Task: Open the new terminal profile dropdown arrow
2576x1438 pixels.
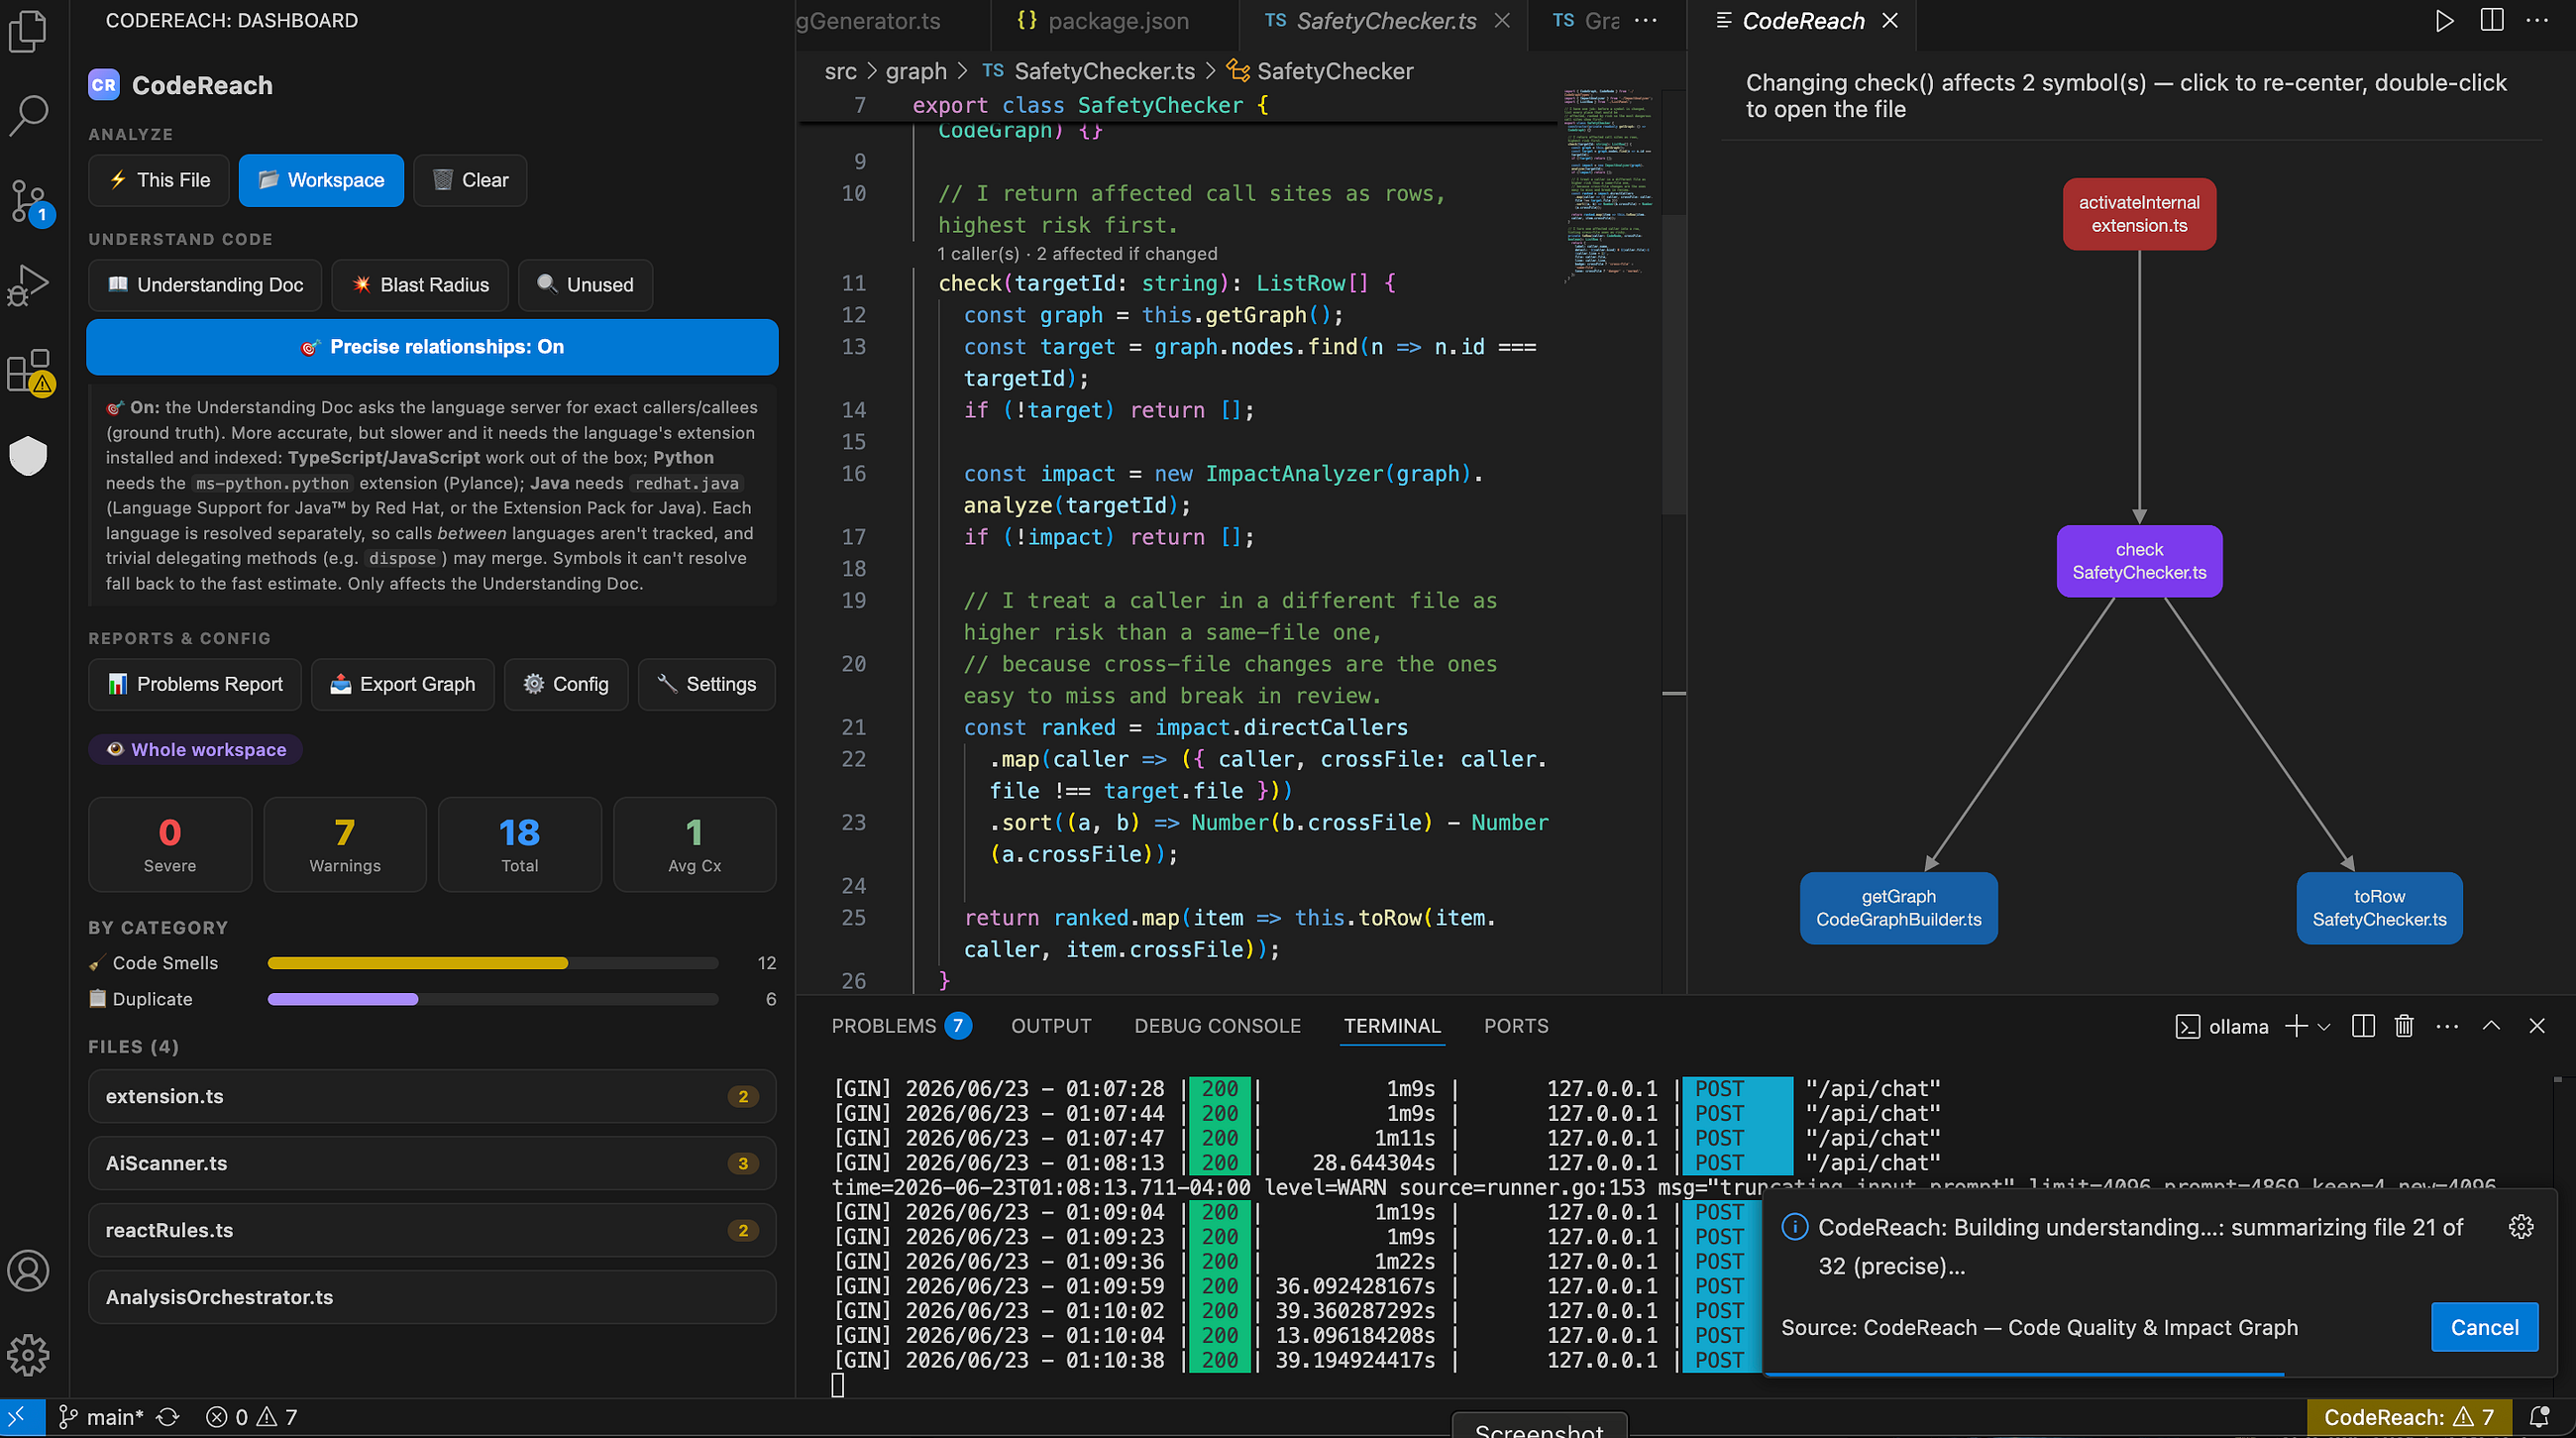Action: [x=2324, y=1027]
